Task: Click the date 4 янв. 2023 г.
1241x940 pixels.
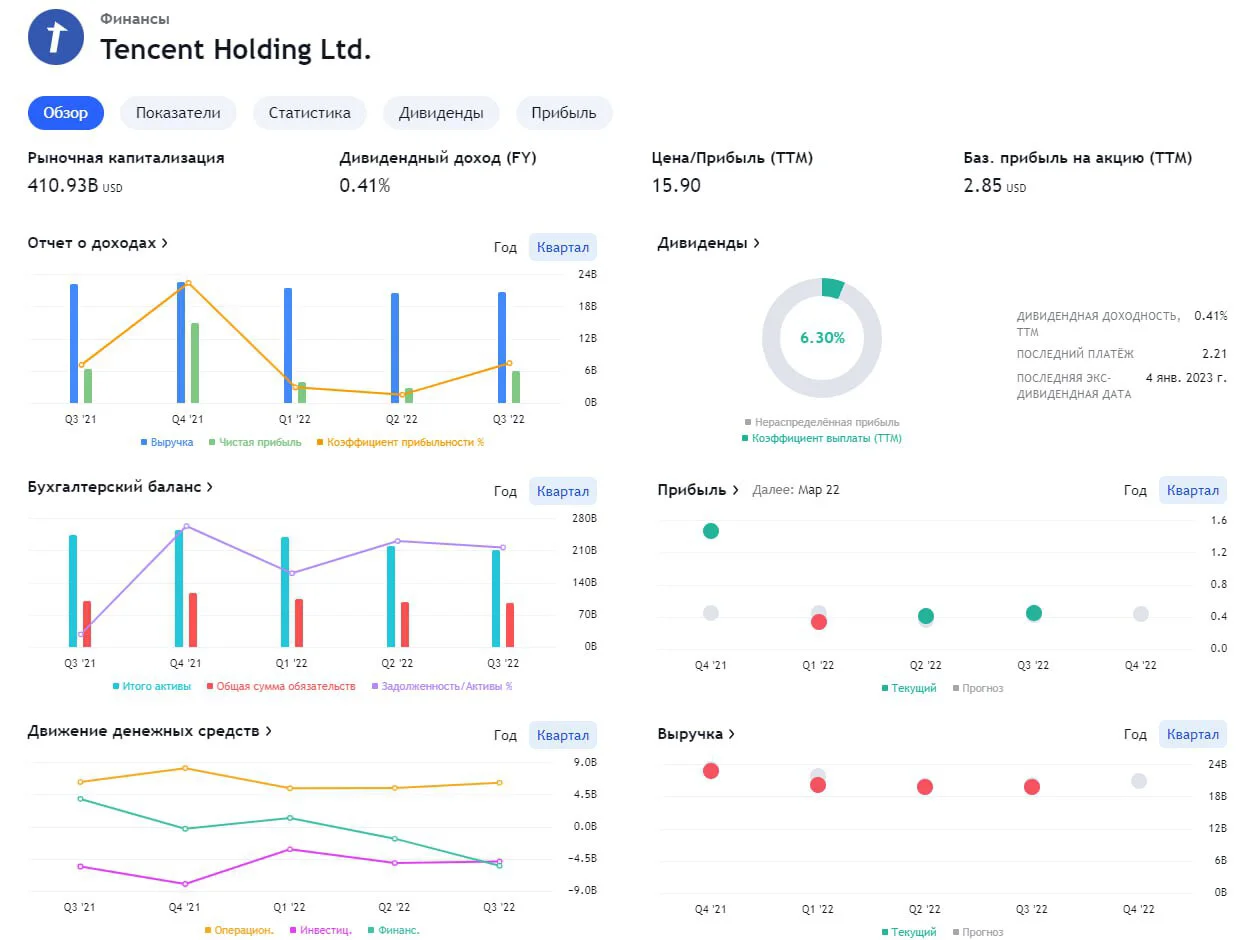Action: (x=1187, y=378)
